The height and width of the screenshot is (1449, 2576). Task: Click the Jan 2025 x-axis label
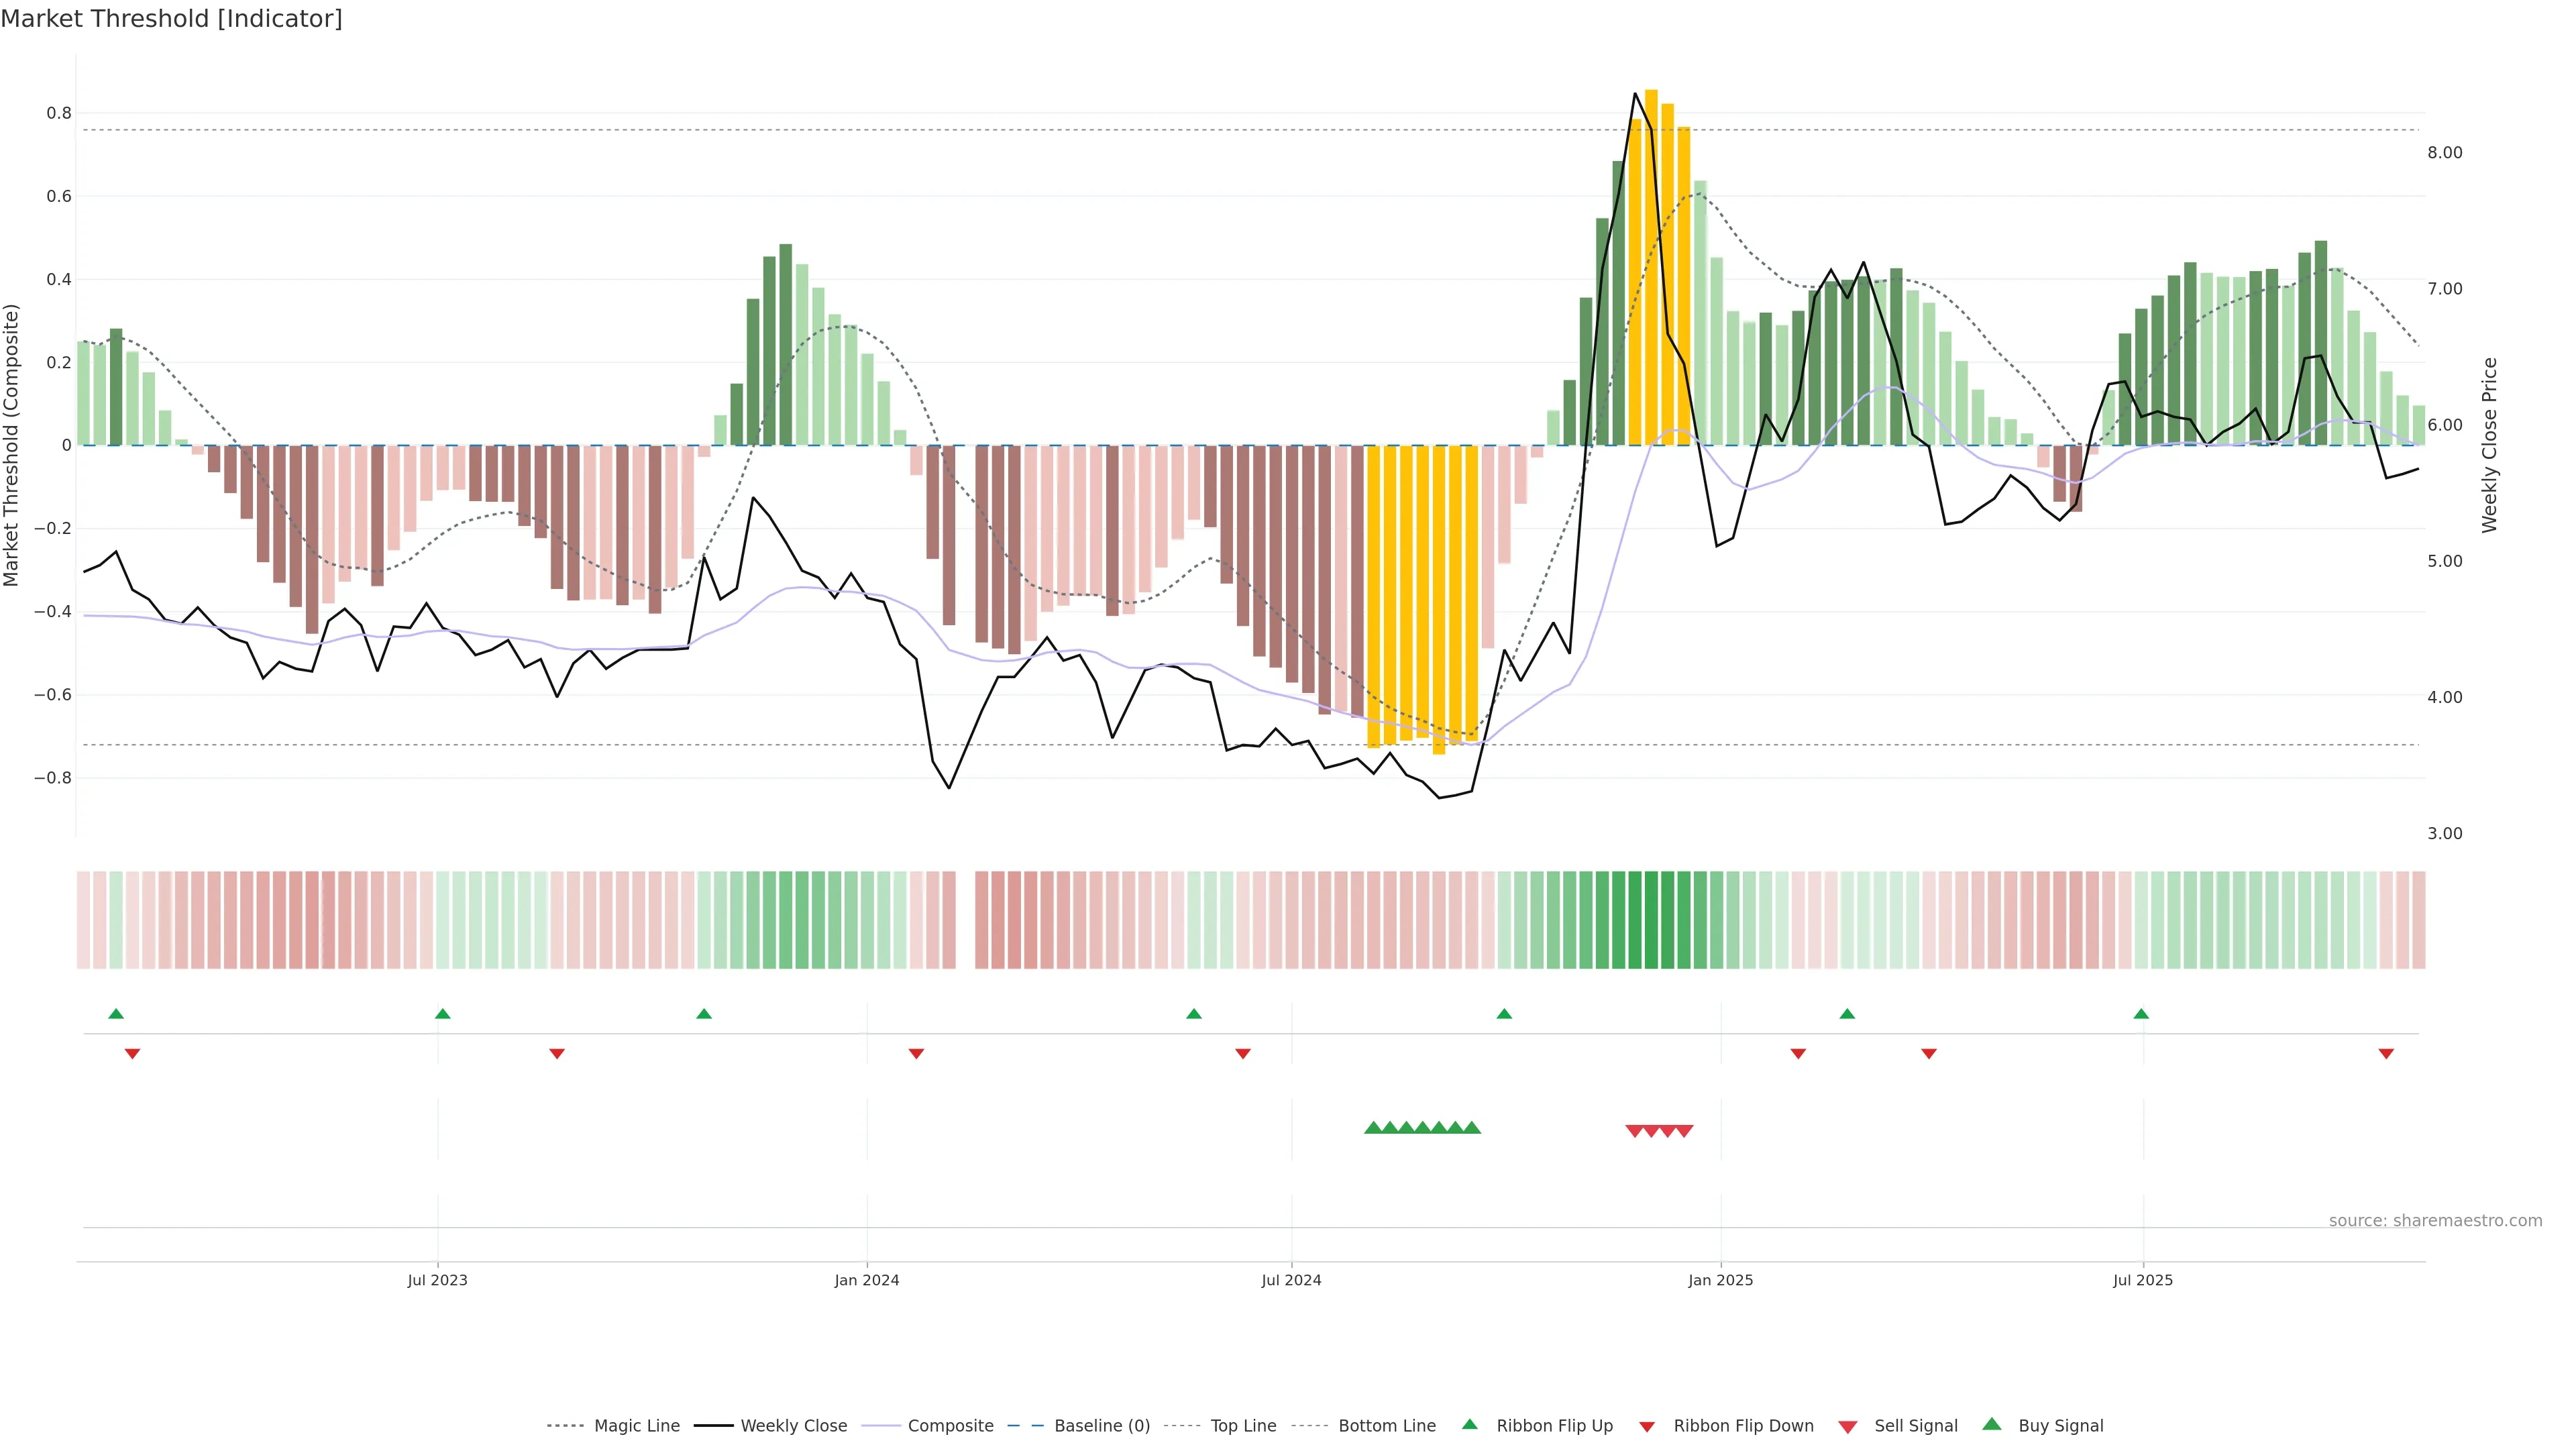(1720, 1280)
